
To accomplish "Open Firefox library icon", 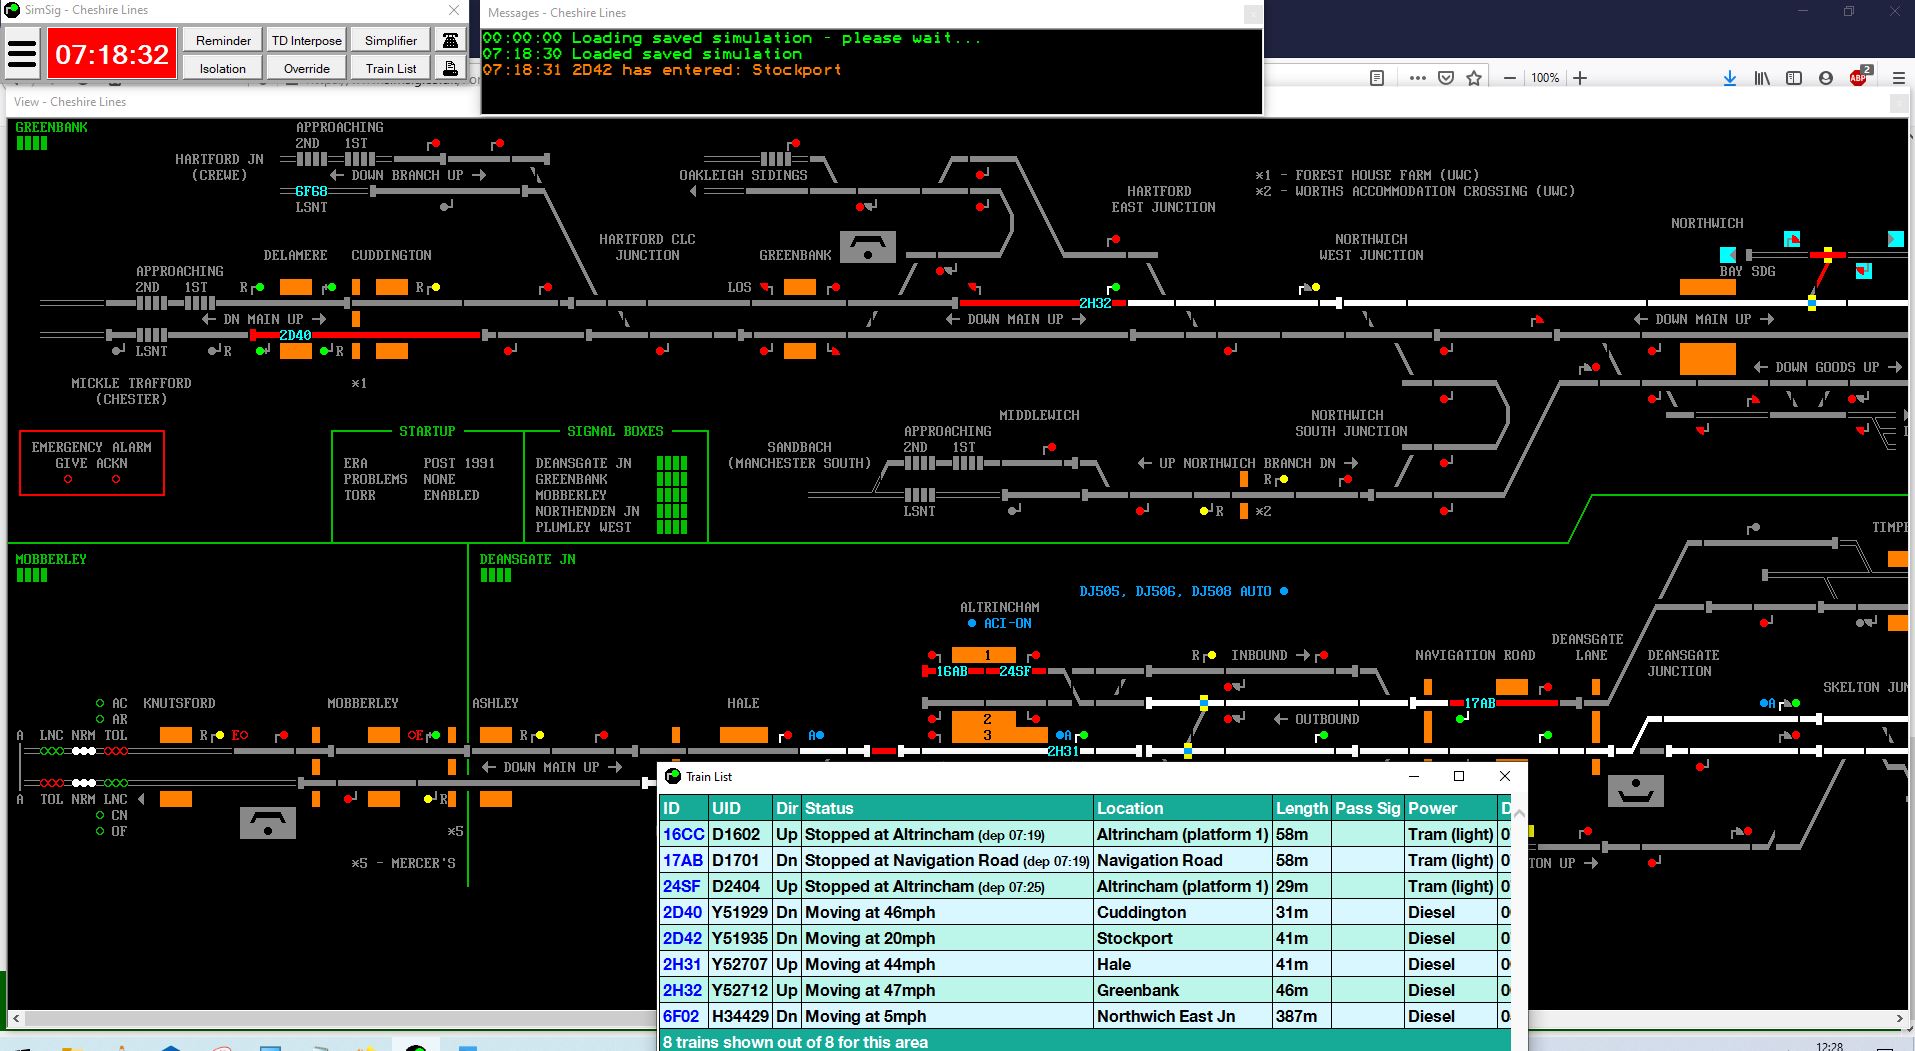I will (1762, 78).
